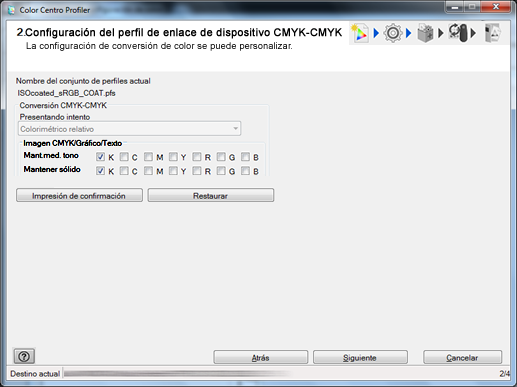Open the Presentando intento dropdown
This screenshot has width=517, height=387.
pyautogui.click(x=129, y=129)
